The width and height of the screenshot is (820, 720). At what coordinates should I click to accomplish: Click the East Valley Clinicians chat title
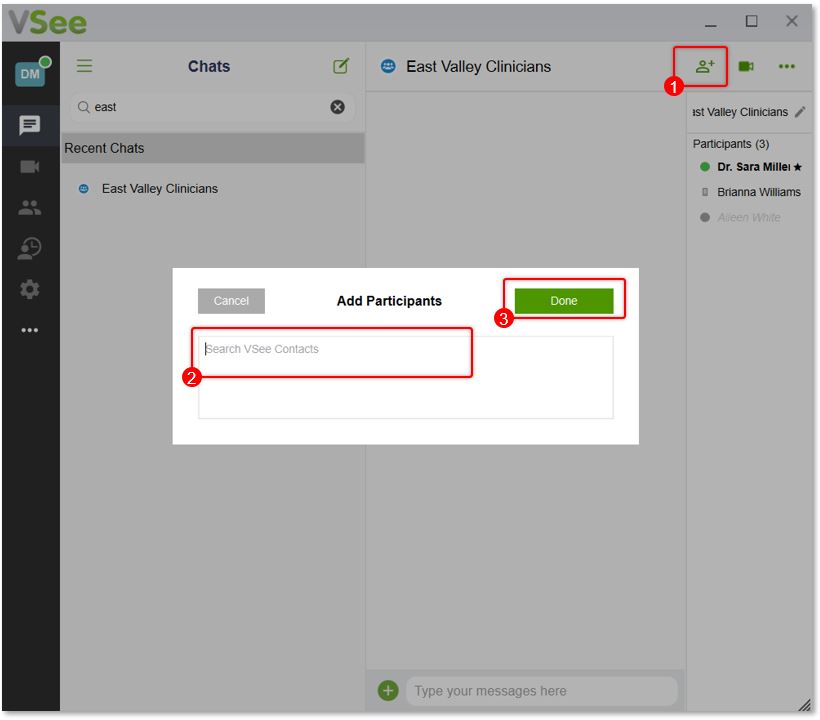point(479,66)
